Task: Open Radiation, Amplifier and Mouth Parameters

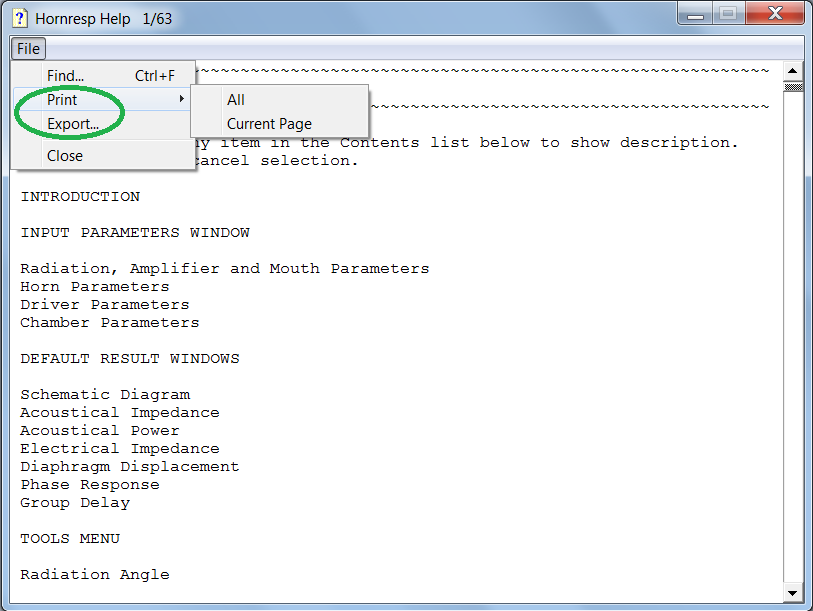Action: [225, 269]
